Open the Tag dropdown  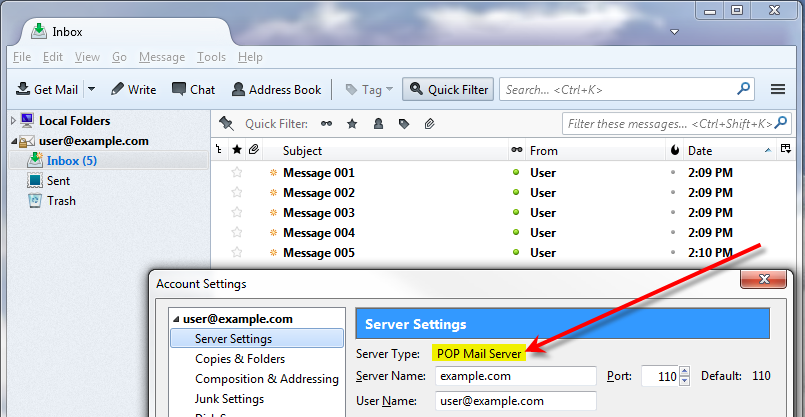[369, 89]
